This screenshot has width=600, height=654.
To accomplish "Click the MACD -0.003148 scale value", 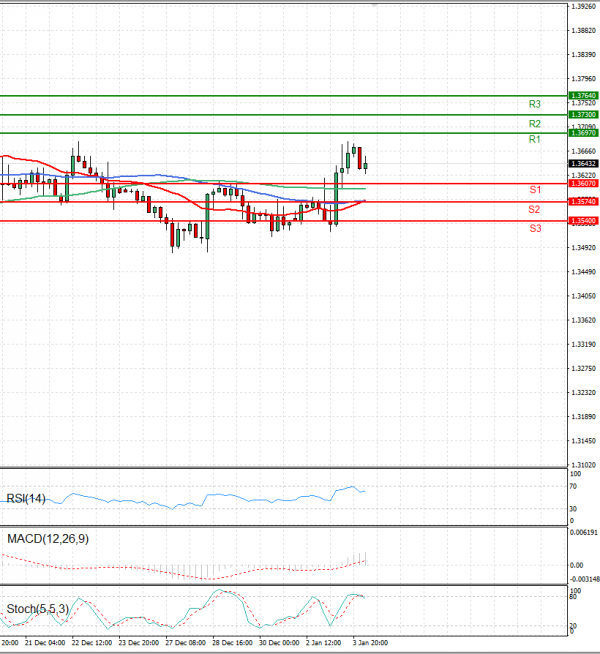I will pyautogui.click(x=585, y=579).
